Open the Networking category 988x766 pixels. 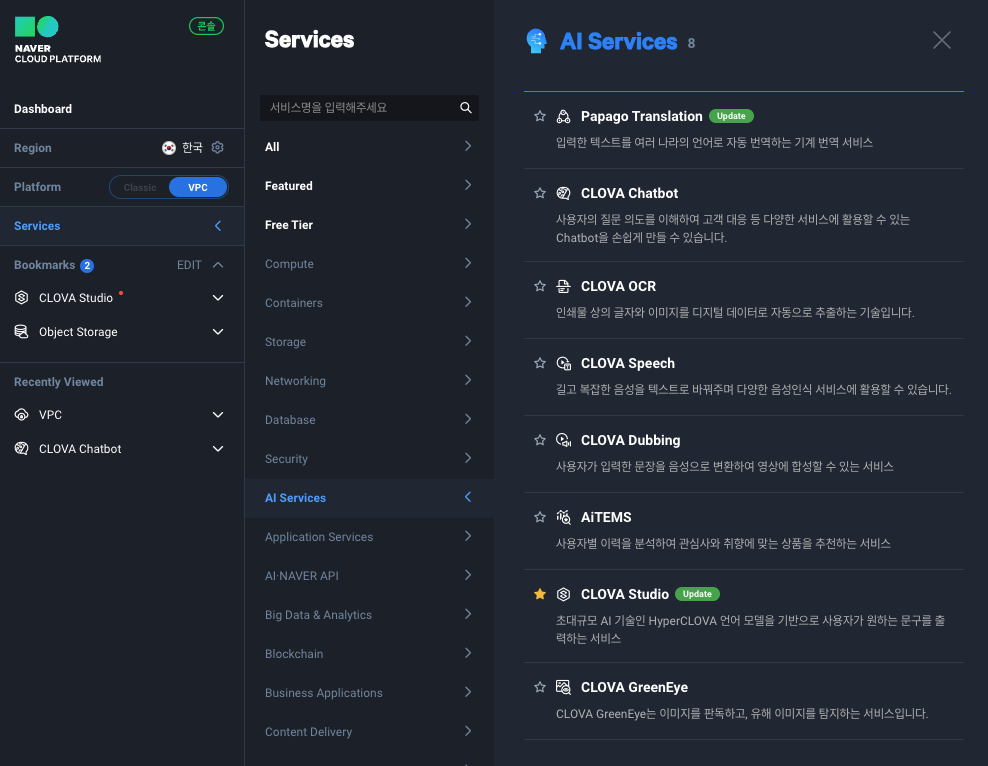(369, 380)
